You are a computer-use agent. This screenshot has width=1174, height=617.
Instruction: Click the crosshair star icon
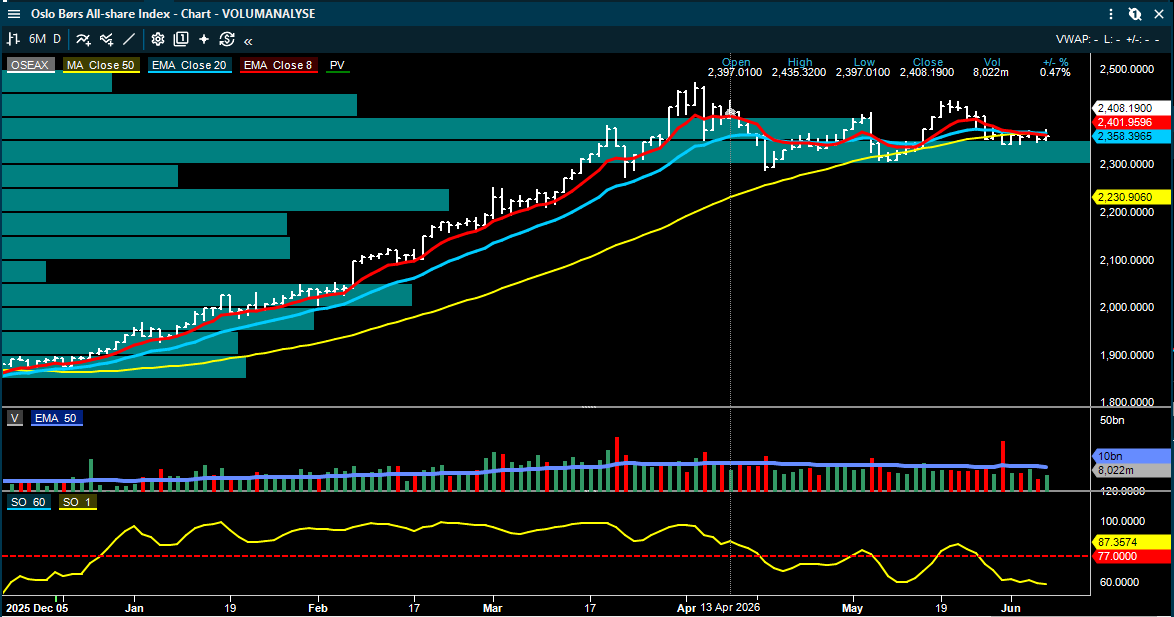coord(204,39)
